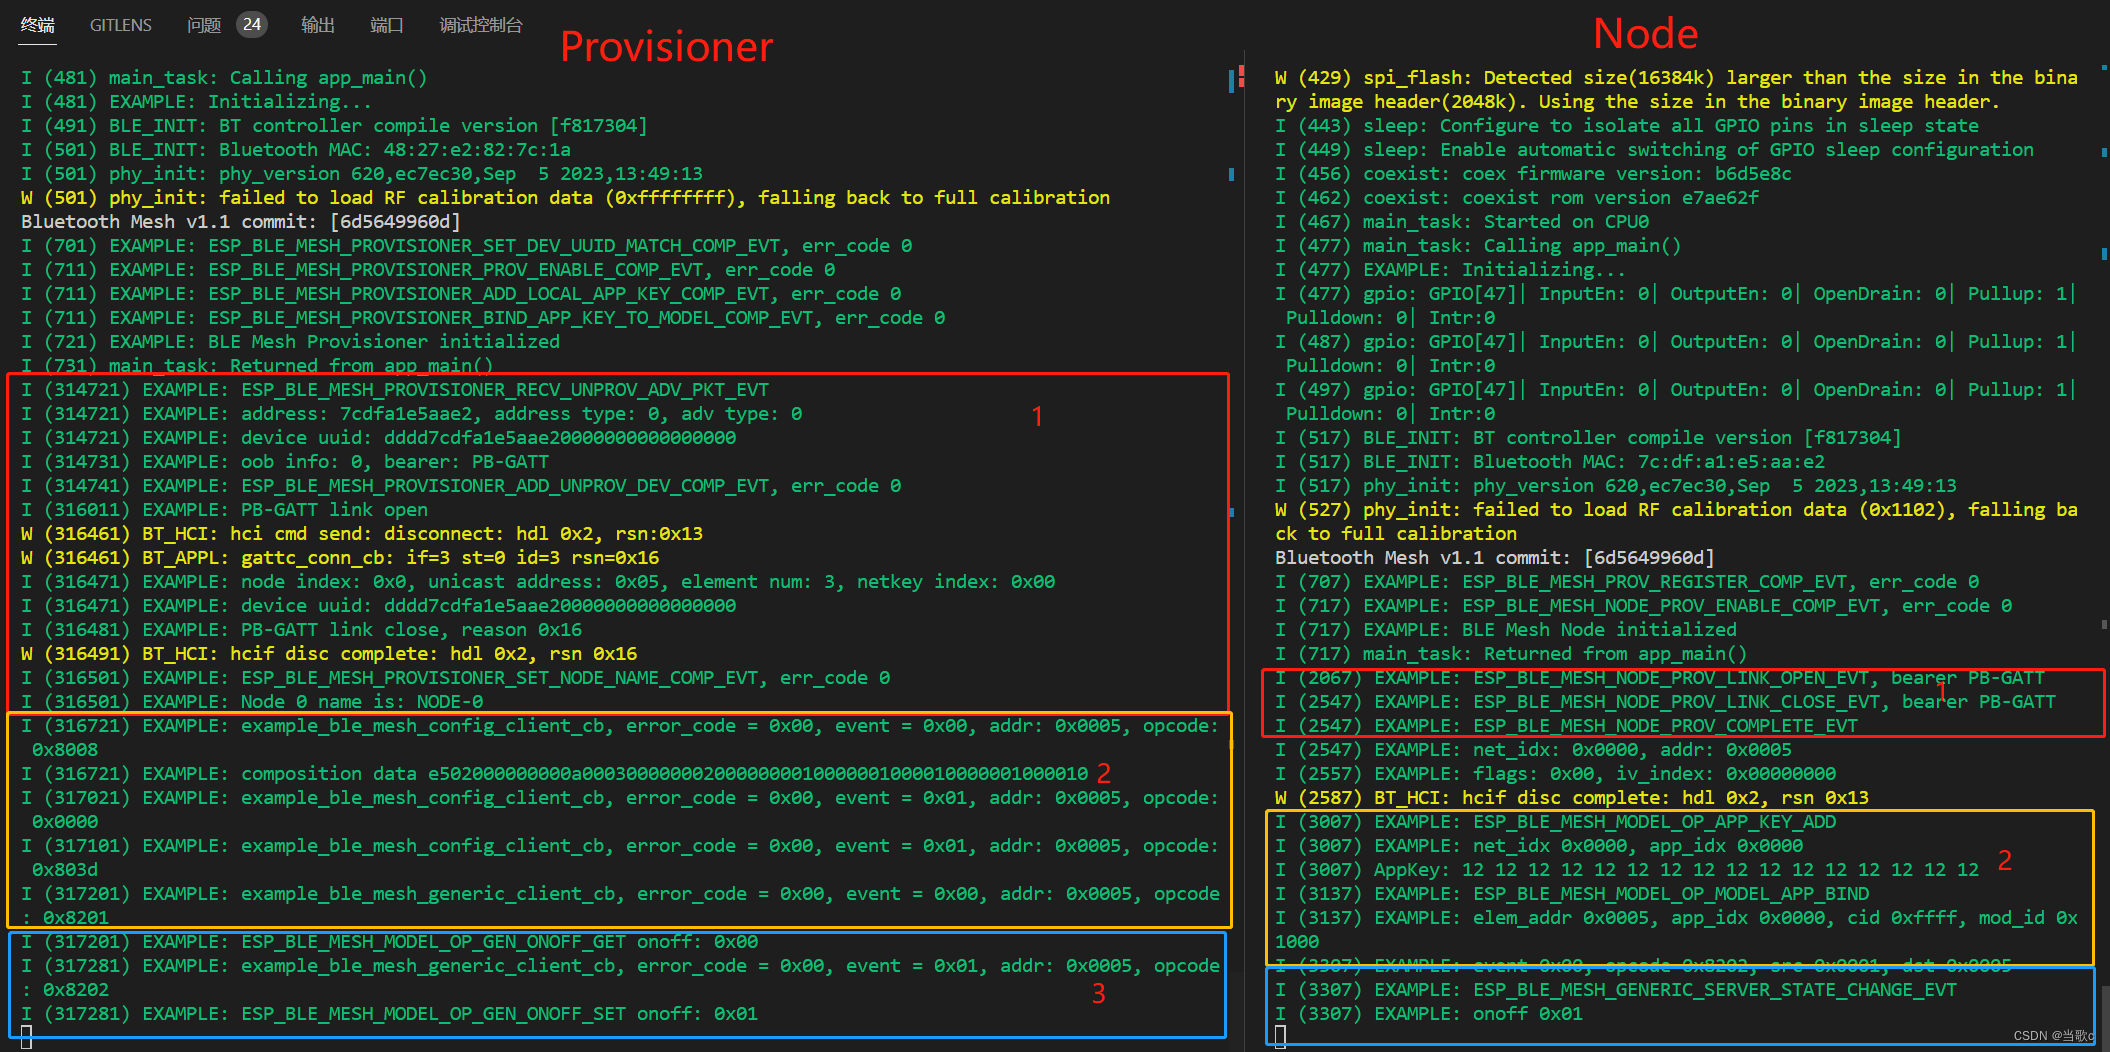Click "(317201) example_ble_mesh_generic_client_cb" line
Screen dimensions: 2110x1052
[620, 906]
